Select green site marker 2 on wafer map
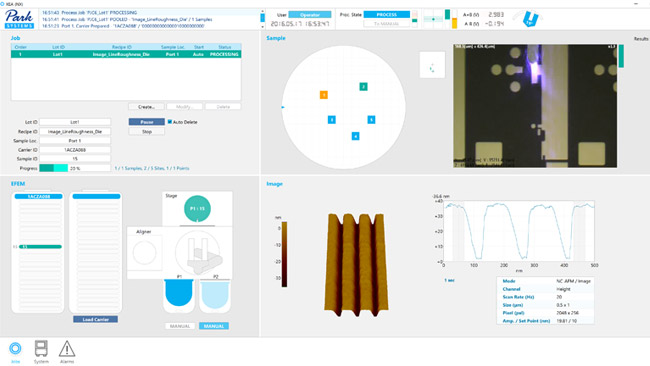 pyautogui.click(x=363, y=87)
